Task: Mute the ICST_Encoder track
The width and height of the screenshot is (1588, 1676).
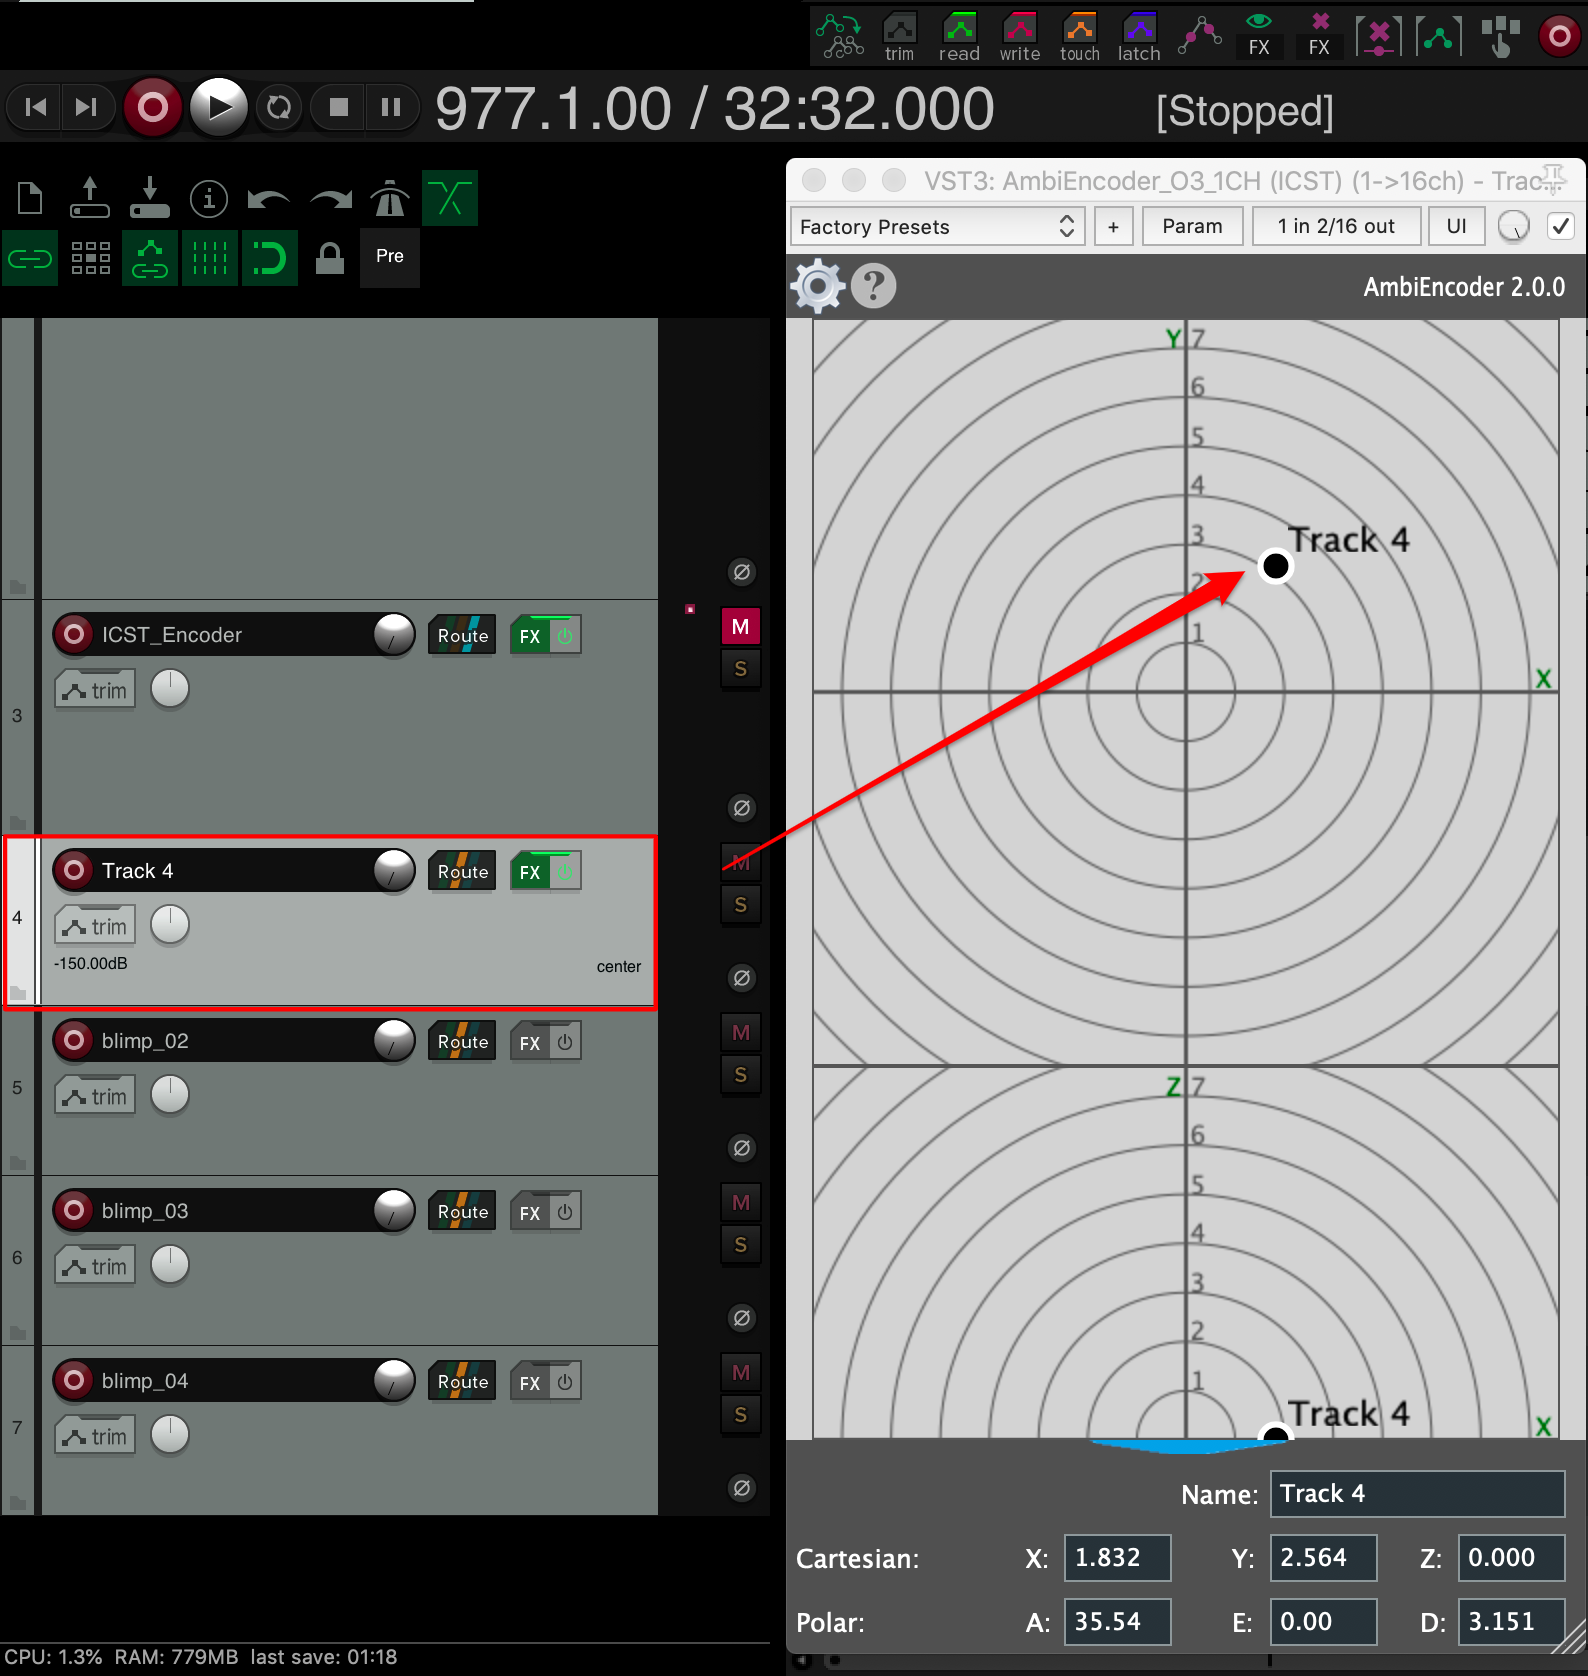Action: point(740,627)
